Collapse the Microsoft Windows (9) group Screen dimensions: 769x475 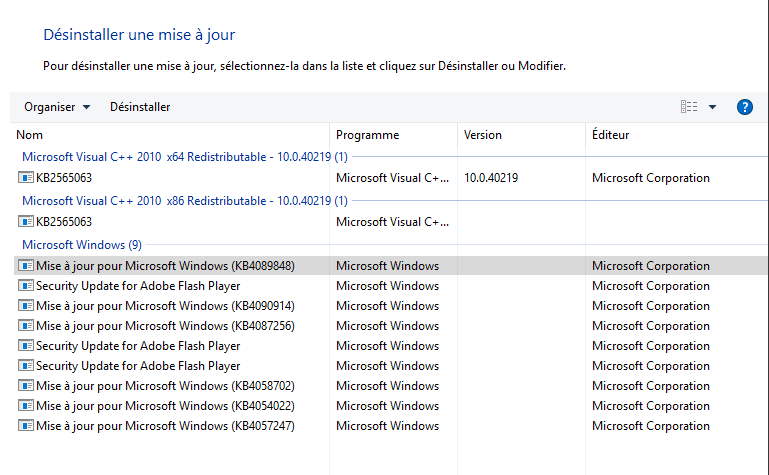coord(82,245)
